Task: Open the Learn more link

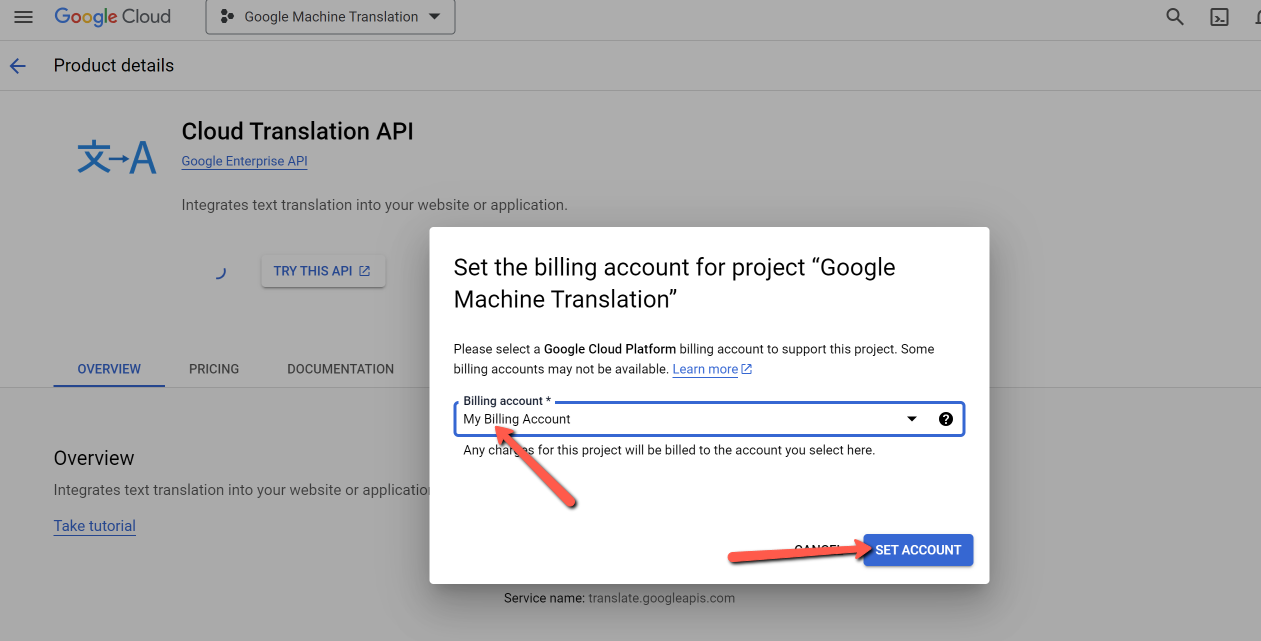Action: [705, 370]
